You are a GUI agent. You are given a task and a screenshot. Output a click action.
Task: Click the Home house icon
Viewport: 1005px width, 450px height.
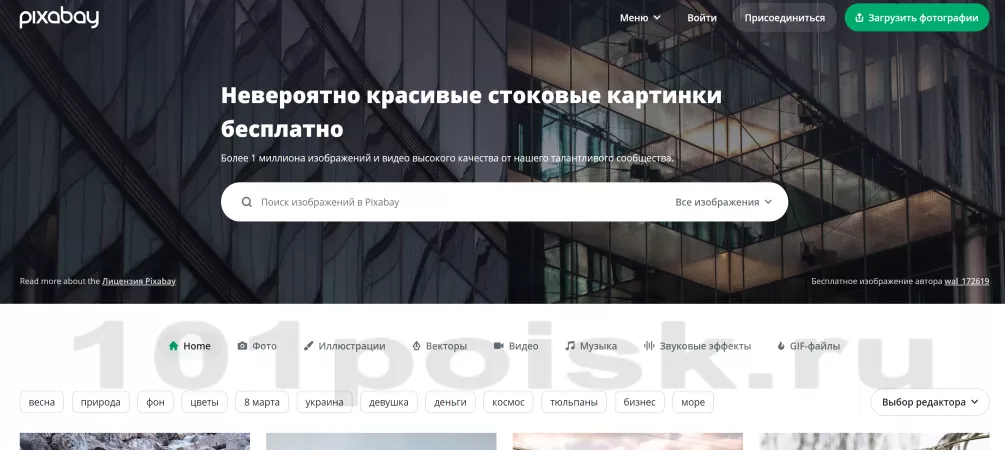pos(173,346)
